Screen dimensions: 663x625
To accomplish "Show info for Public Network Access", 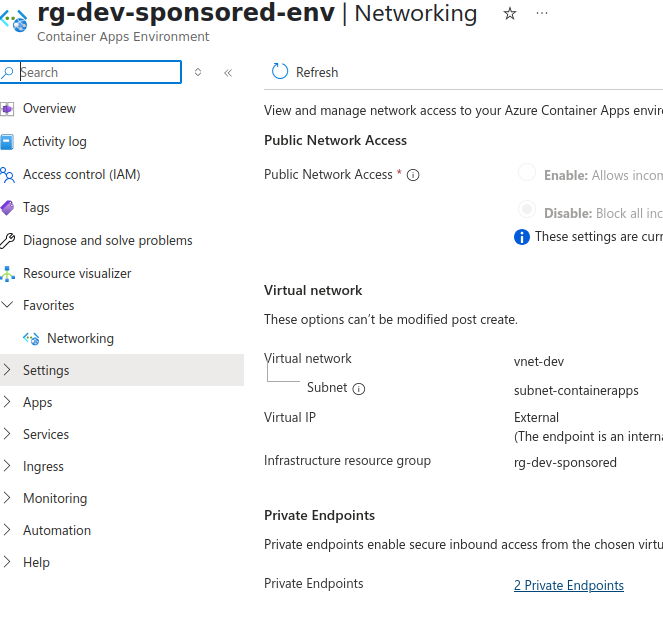I will (x=413, y=175).
